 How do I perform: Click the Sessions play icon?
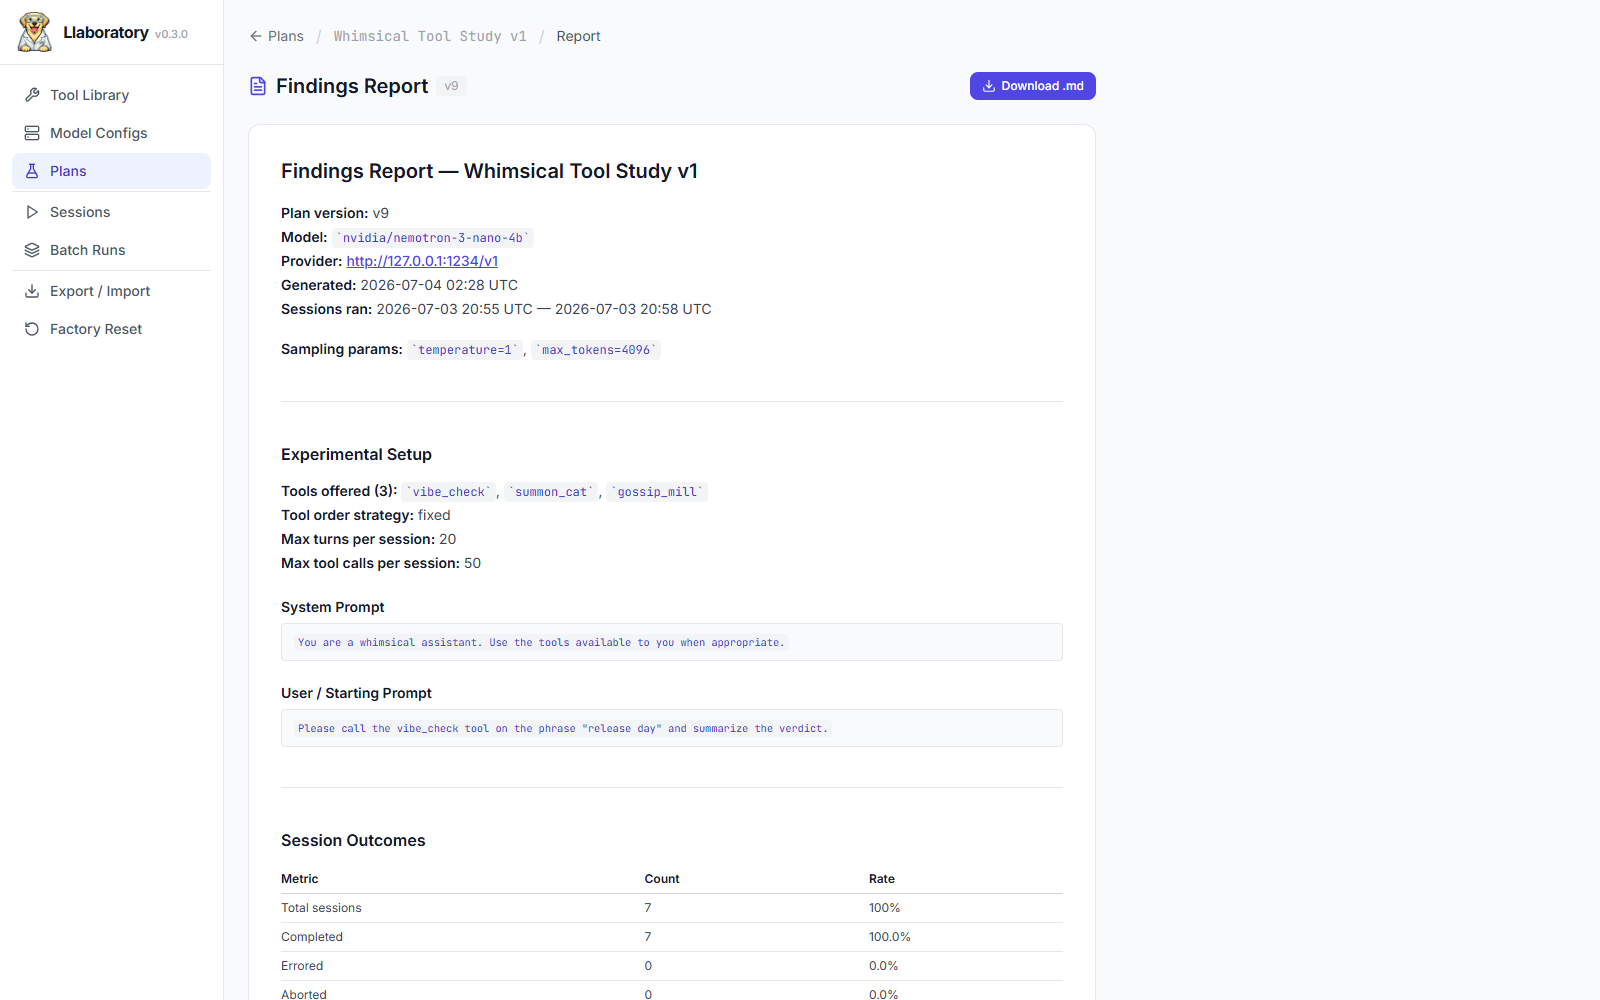32,212
